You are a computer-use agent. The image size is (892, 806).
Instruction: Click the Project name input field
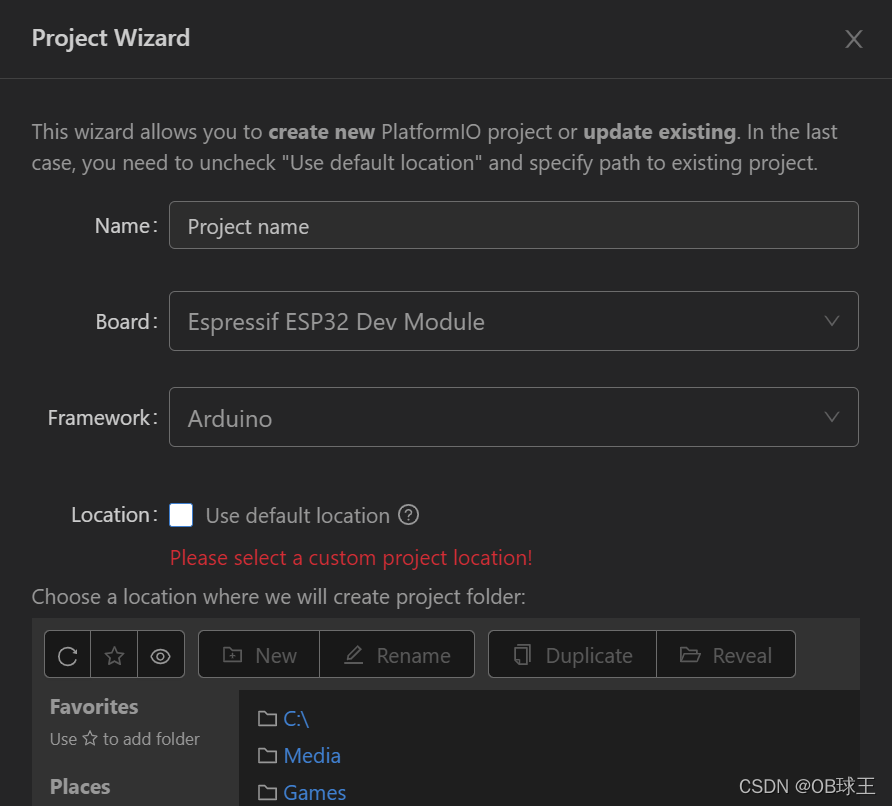[514, 225]
